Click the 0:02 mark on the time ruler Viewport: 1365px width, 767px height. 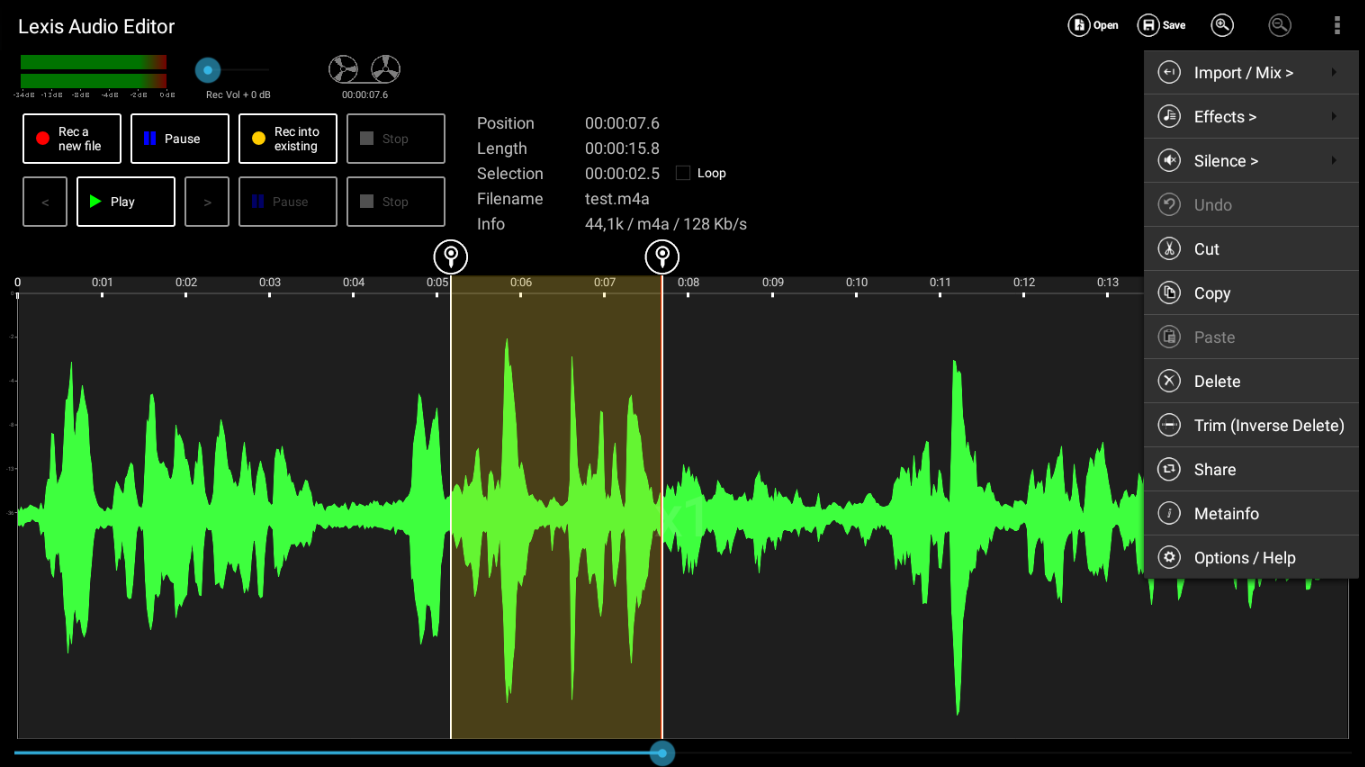pos(186,283)
